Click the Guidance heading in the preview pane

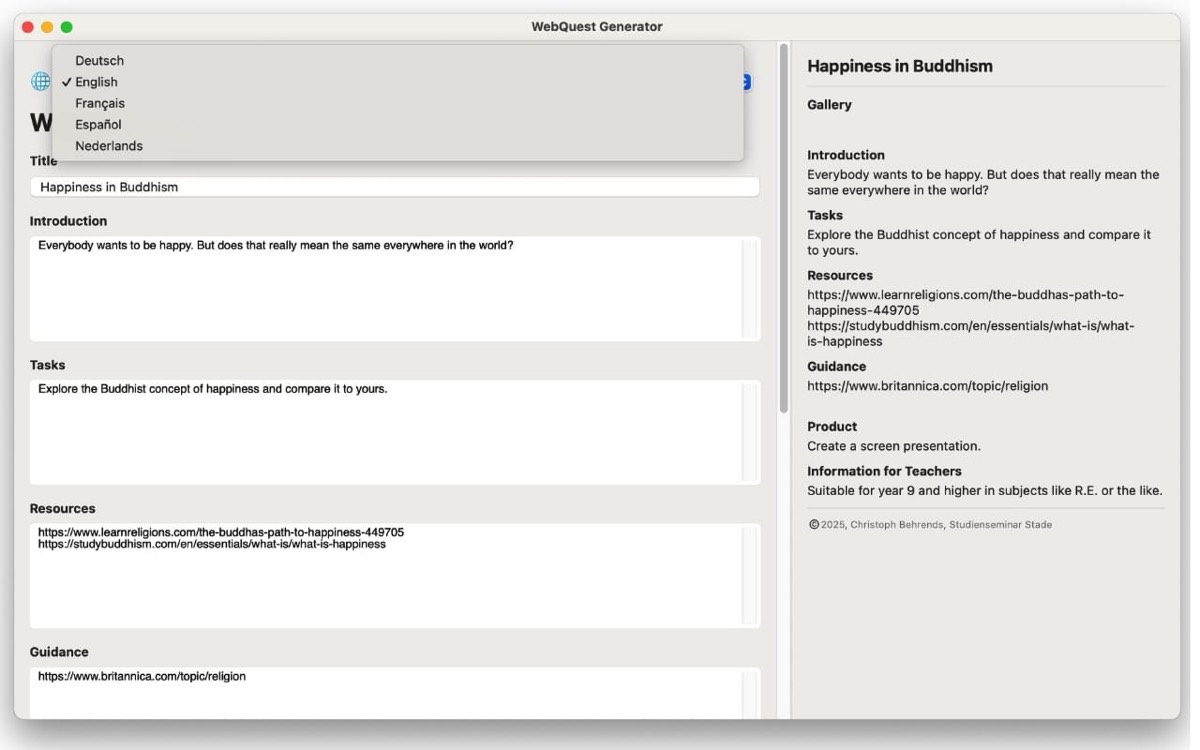(837, 367)
